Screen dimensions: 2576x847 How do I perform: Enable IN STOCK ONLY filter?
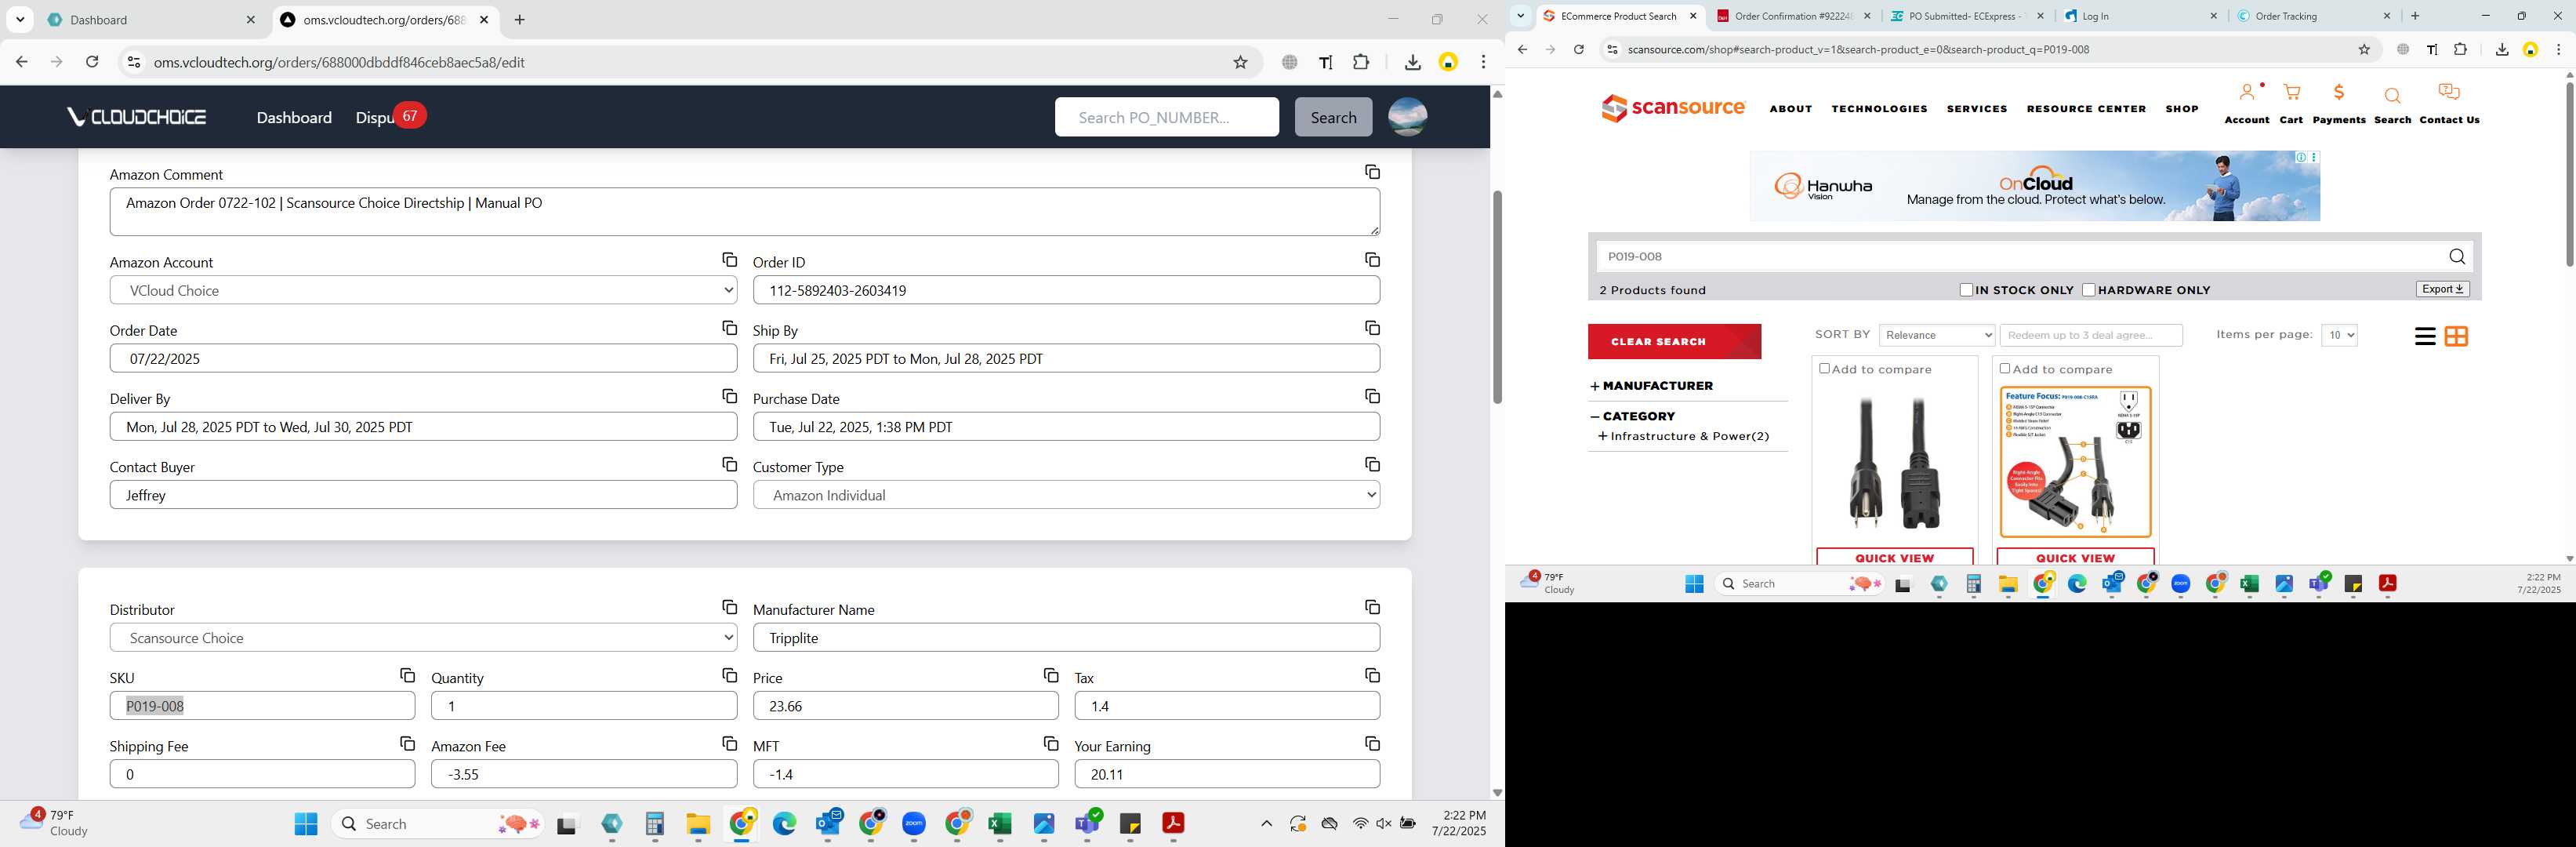tap(1966, 290)
